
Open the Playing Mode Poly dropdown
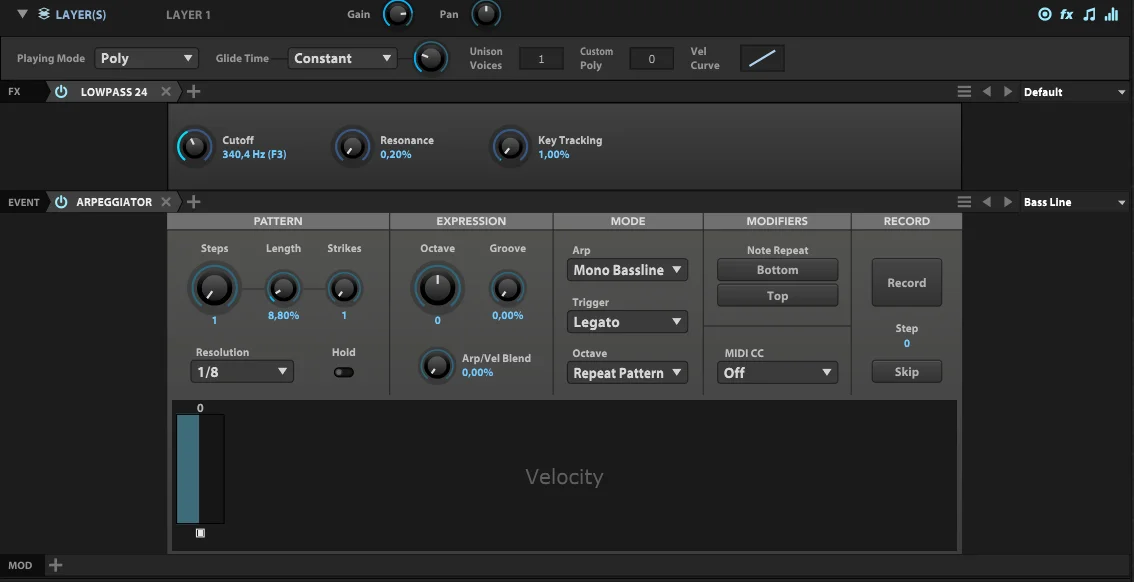[147, 59]
